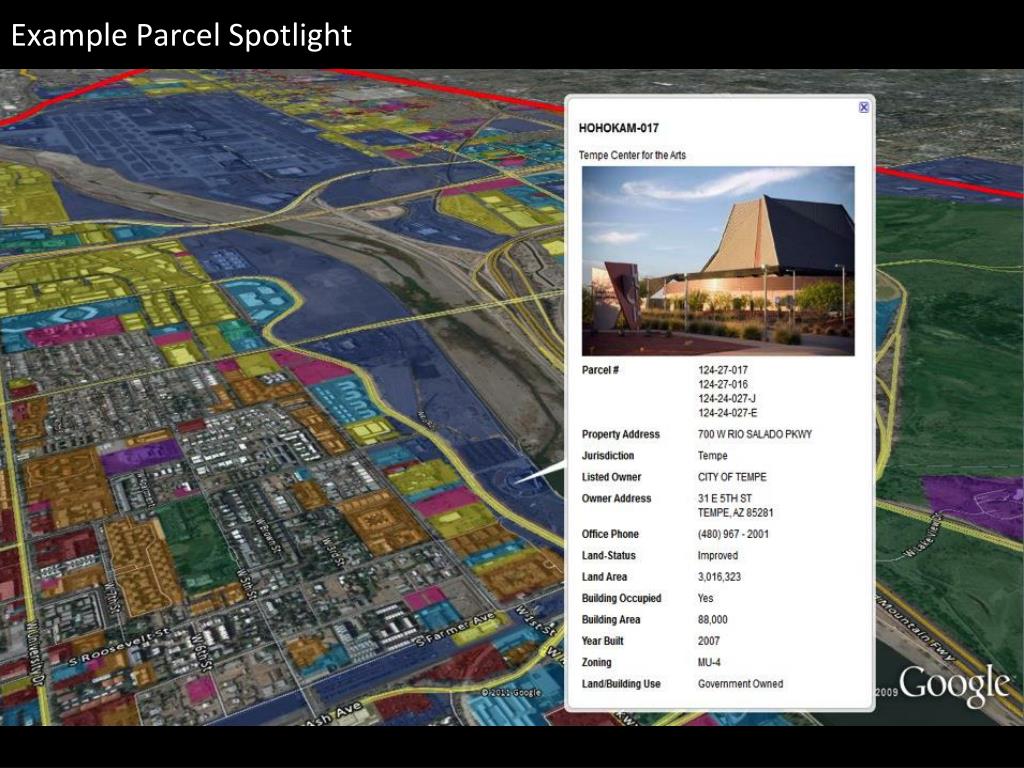
Task: Click owner address '31 E 5TH ST'
Action: coord(725,498)
